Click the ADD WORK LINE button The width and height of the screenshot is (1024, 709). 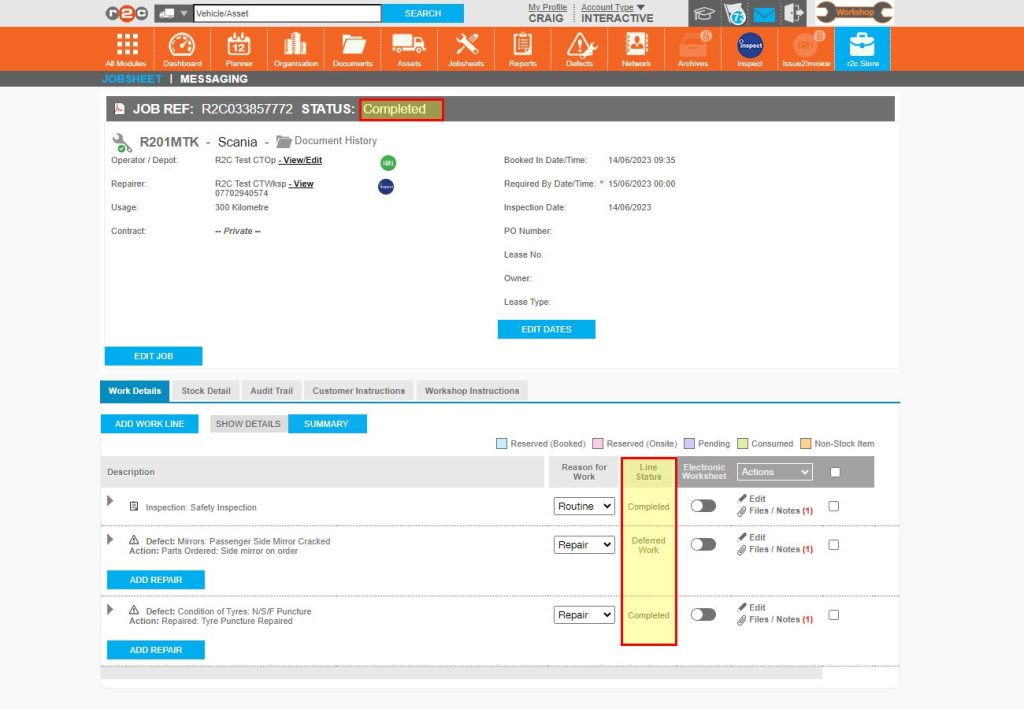(148, 423)
